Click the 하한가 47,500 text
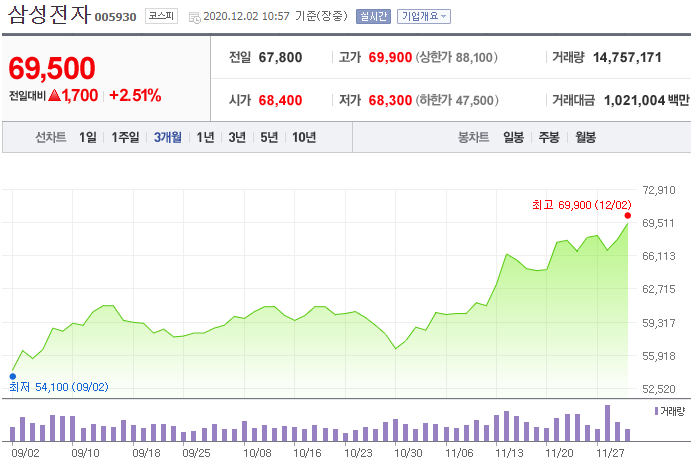This screenshot has height=464, width=691. (457, 100)
